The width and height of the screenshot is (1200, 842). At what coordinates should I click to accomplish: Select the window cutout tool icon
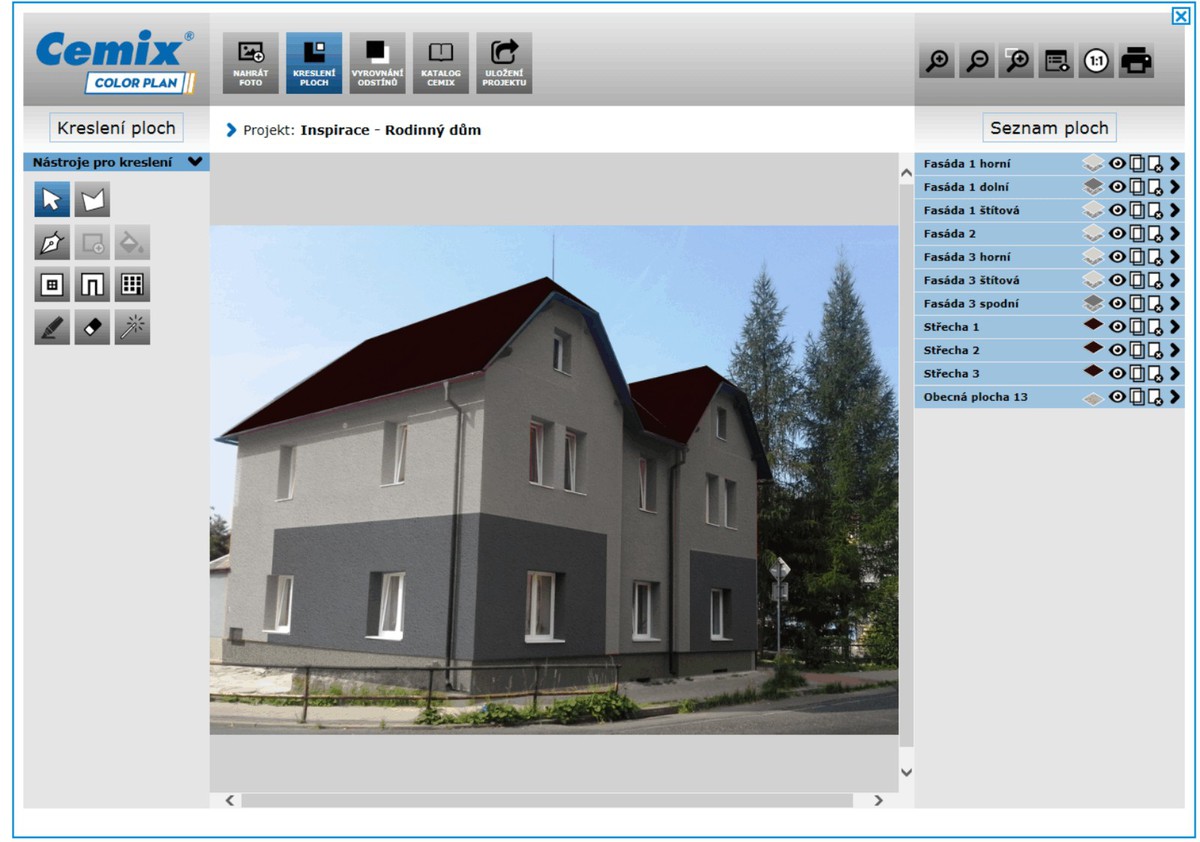tap(52, 285)
